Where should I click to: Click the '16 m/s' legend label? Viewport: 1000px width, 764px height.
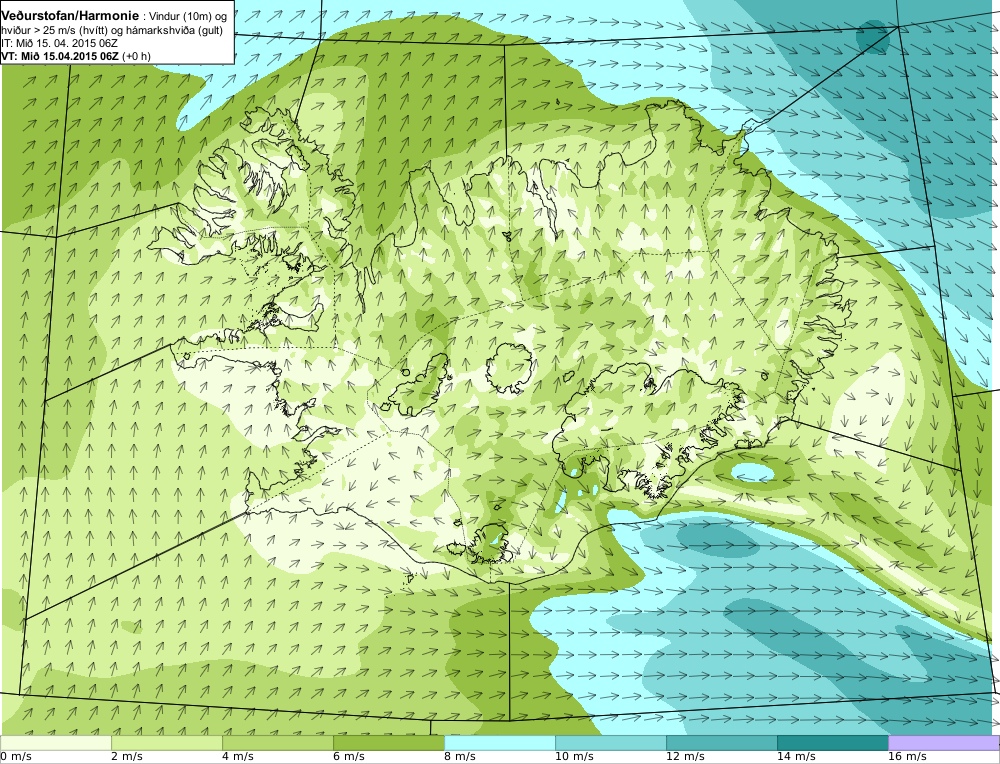click(x=907, y=757)
